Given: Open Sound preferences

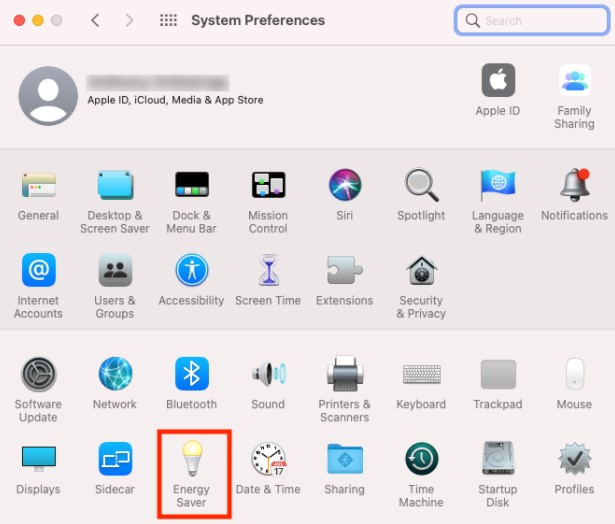Looking at the screenshot, I should tap(268, 374).
